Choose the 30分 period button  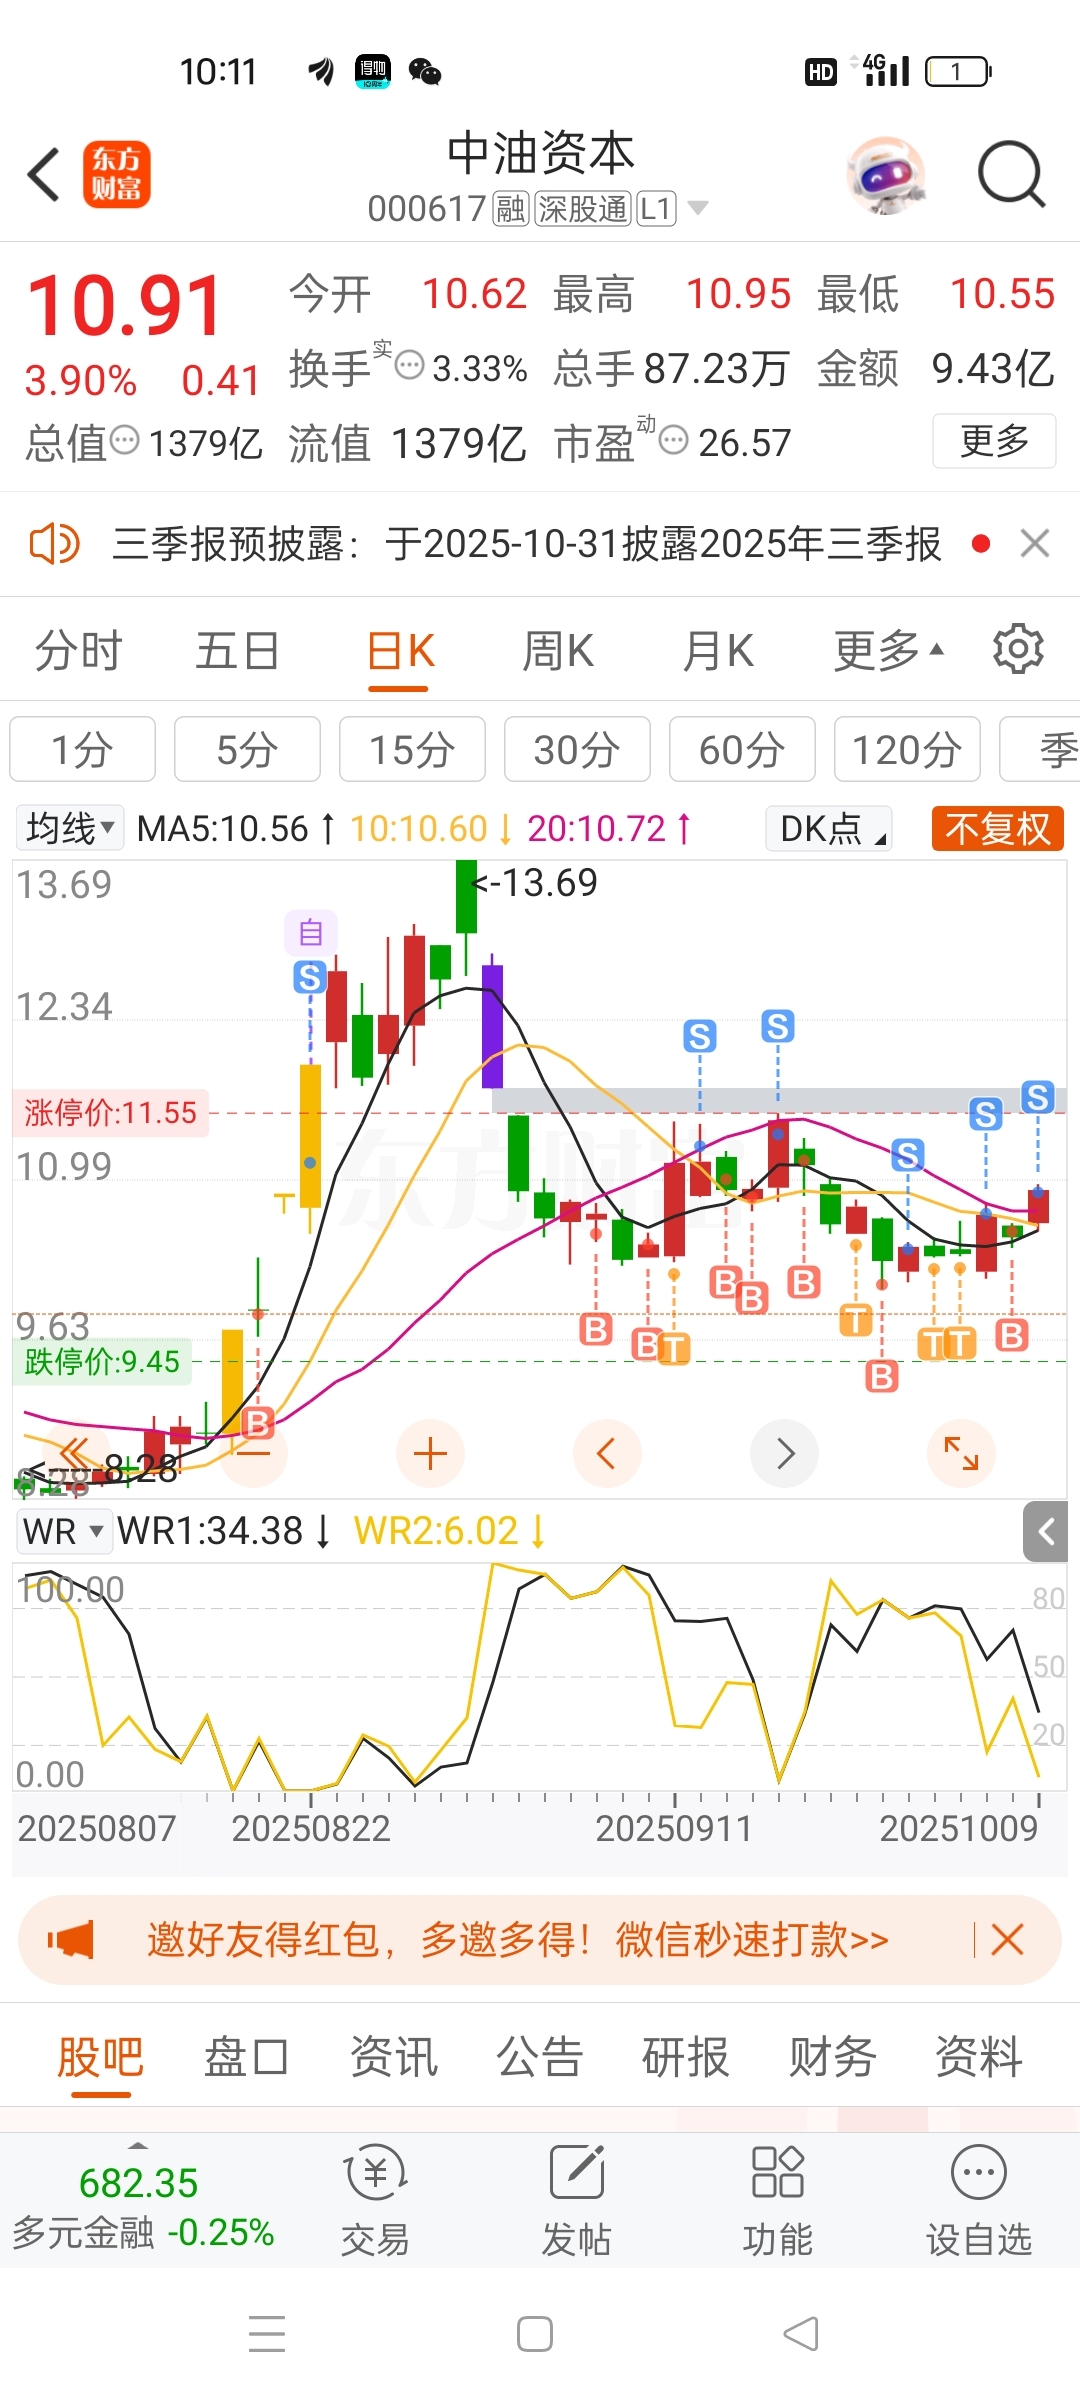coord(577,749)
